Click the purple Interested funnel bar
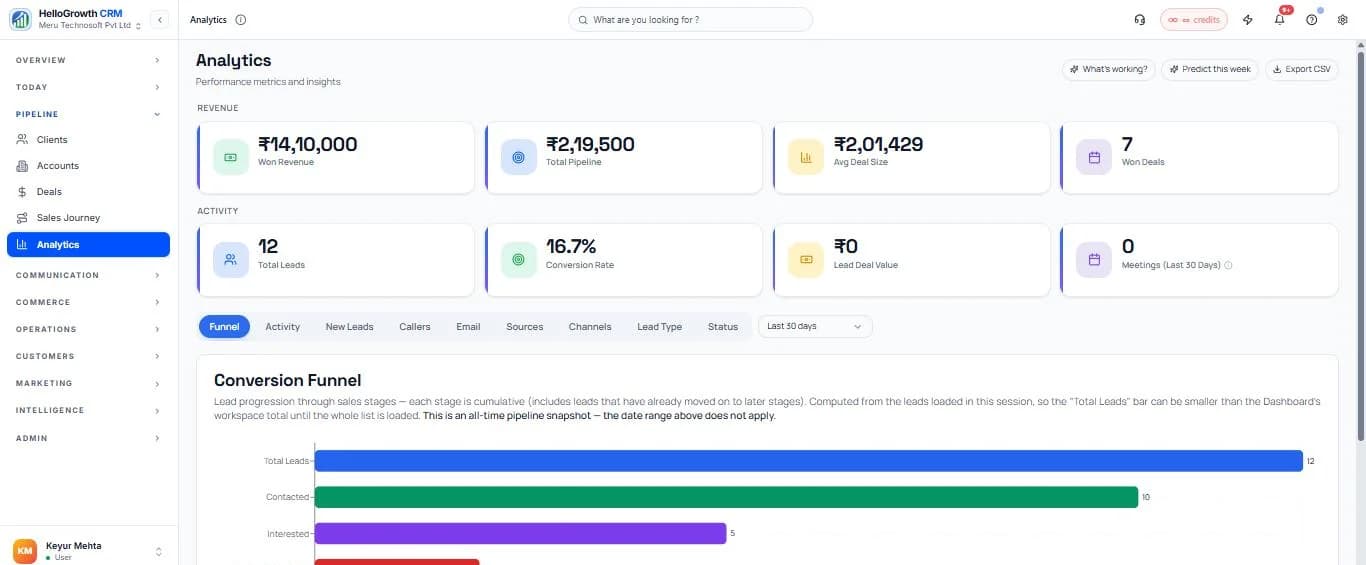This screenshot has width=1366, height=565. (x=520, y=533)
